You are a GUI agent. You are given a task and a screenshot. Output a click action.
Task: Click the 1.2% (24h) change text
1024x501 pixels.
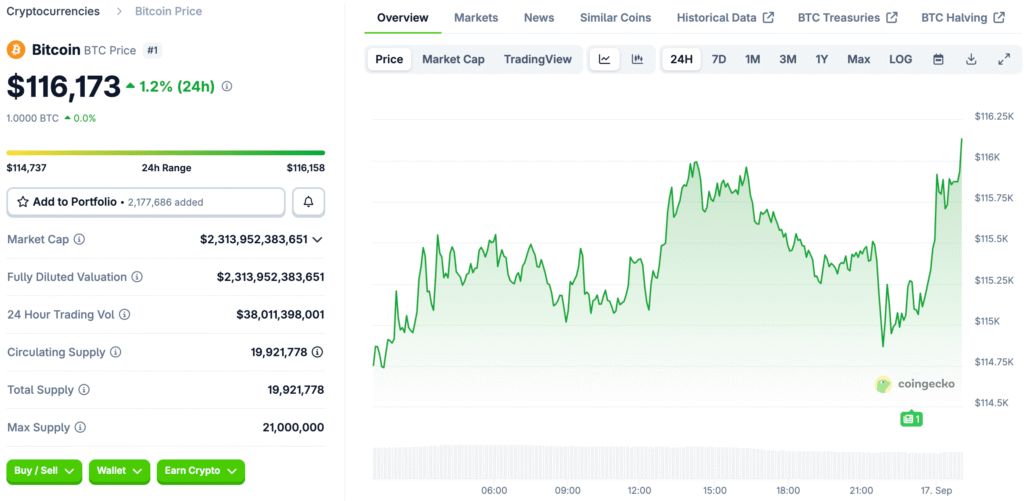coord(177,86)
